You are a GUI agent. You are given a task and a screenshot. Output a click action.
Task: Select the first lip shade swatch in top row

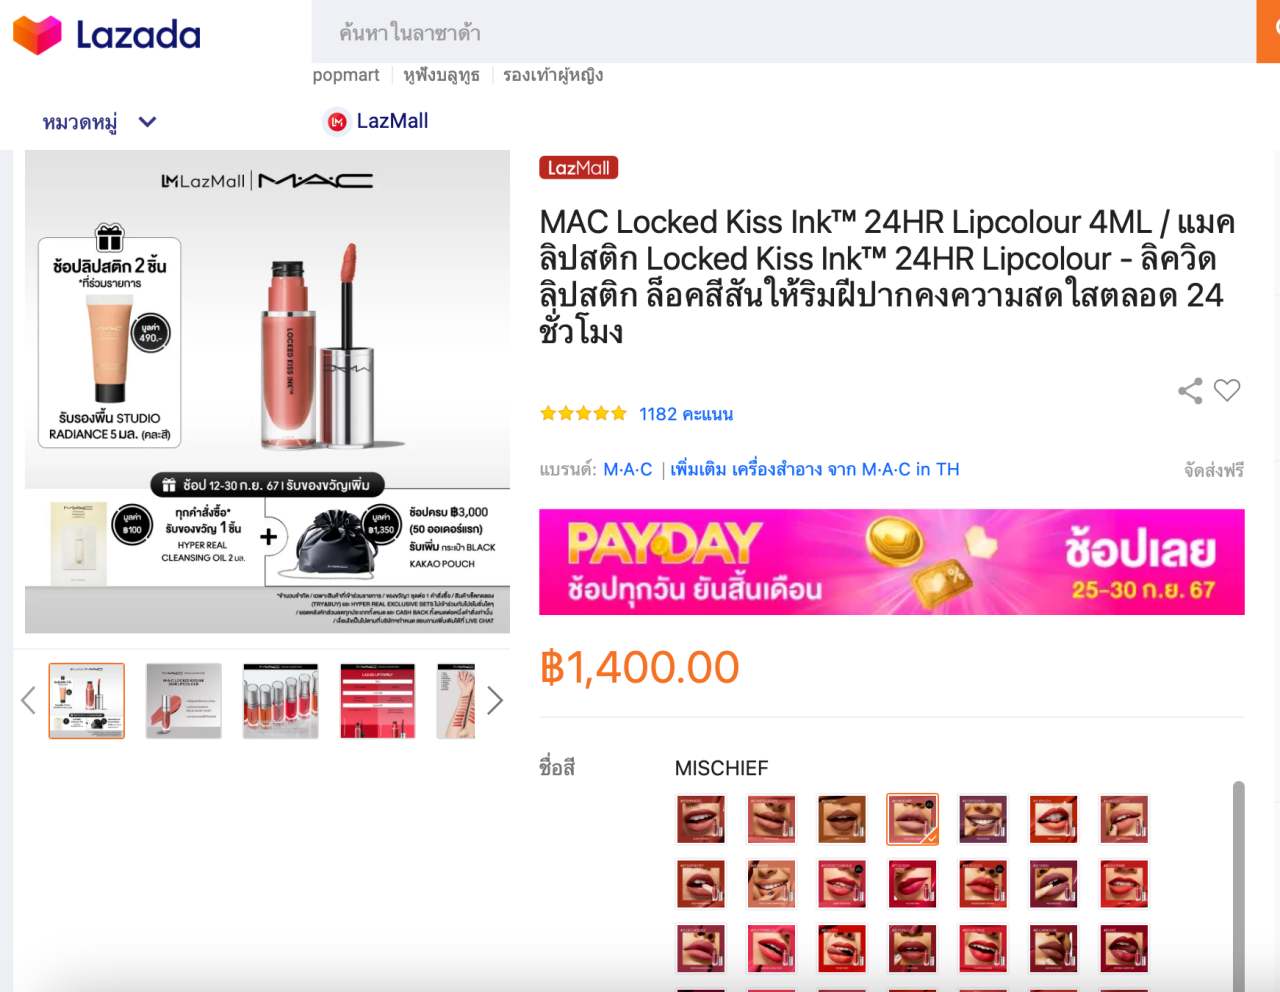click(x=701, y=819)
